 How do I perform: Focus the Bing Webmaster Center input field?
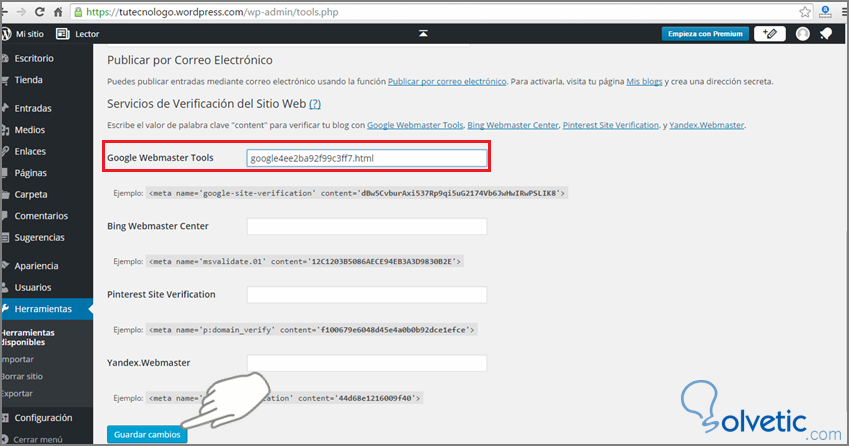click(x=367, y=226)
